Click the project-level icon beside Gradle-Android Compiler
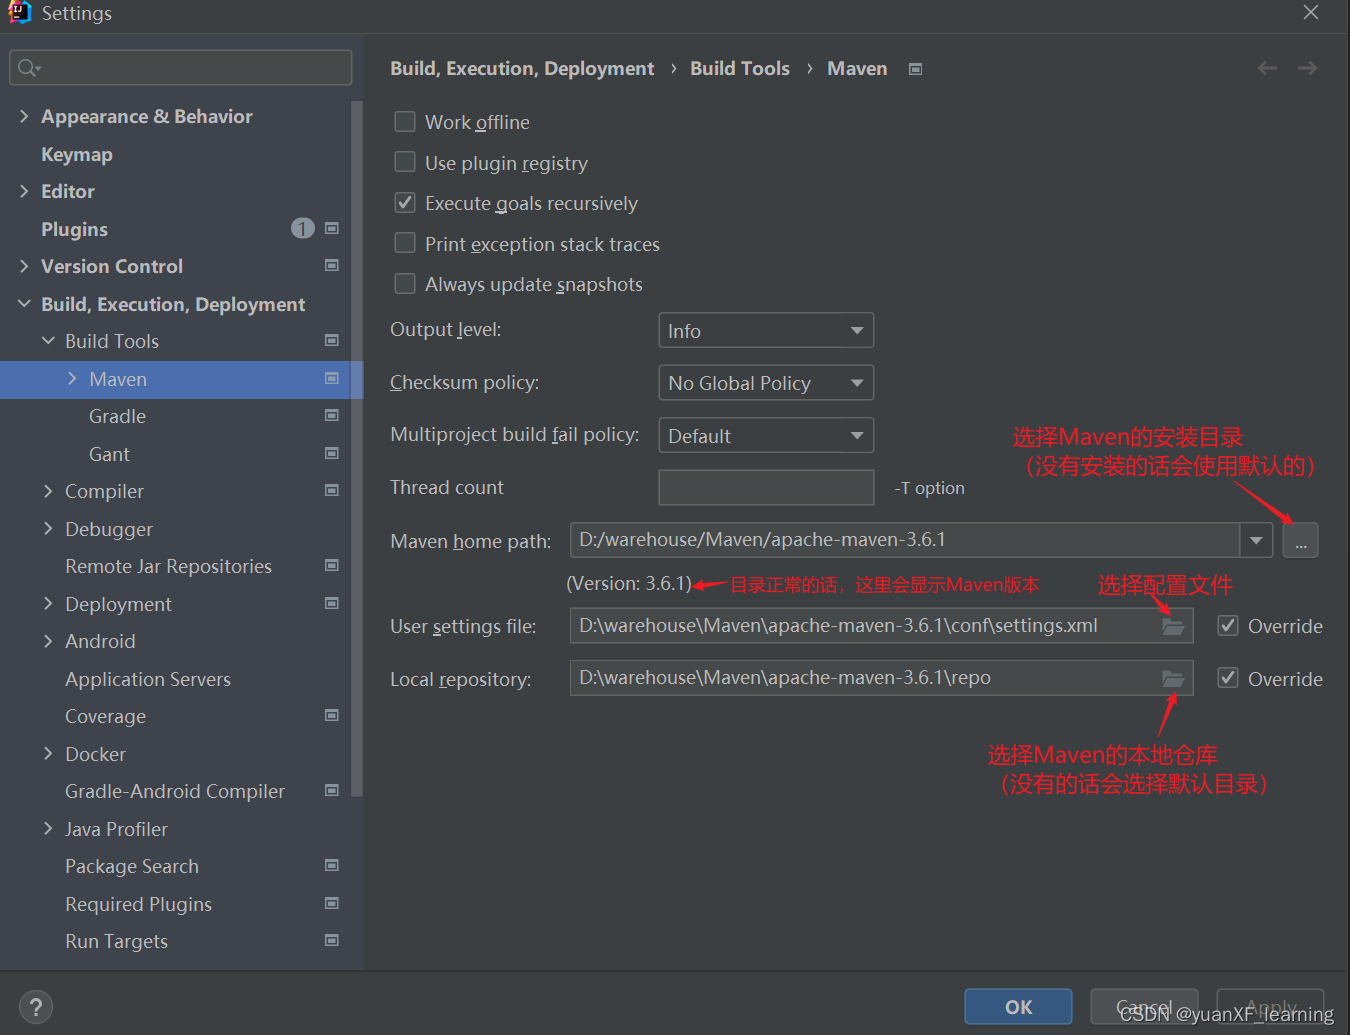Image resolution: width=1350 pixels, height=1035 pixels. click(332, 790)
